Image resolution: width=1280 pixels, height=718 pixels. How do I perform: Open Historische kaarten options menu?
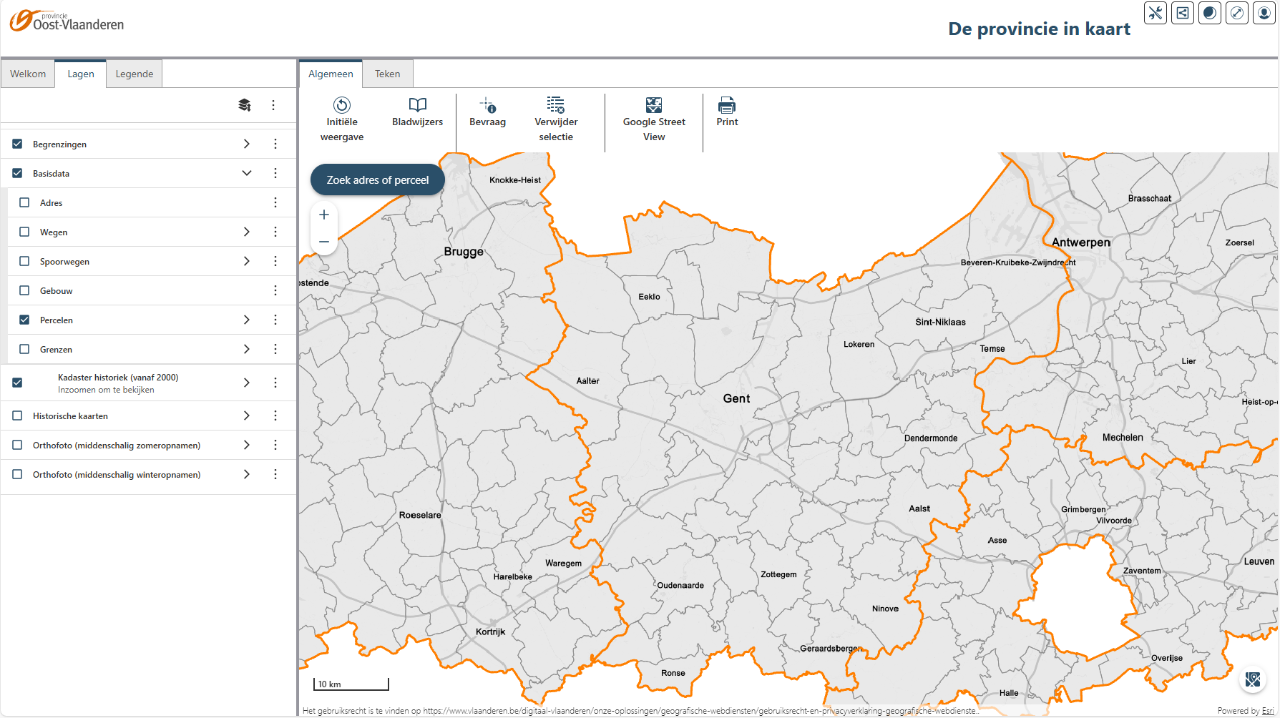(x=275, y=416)
